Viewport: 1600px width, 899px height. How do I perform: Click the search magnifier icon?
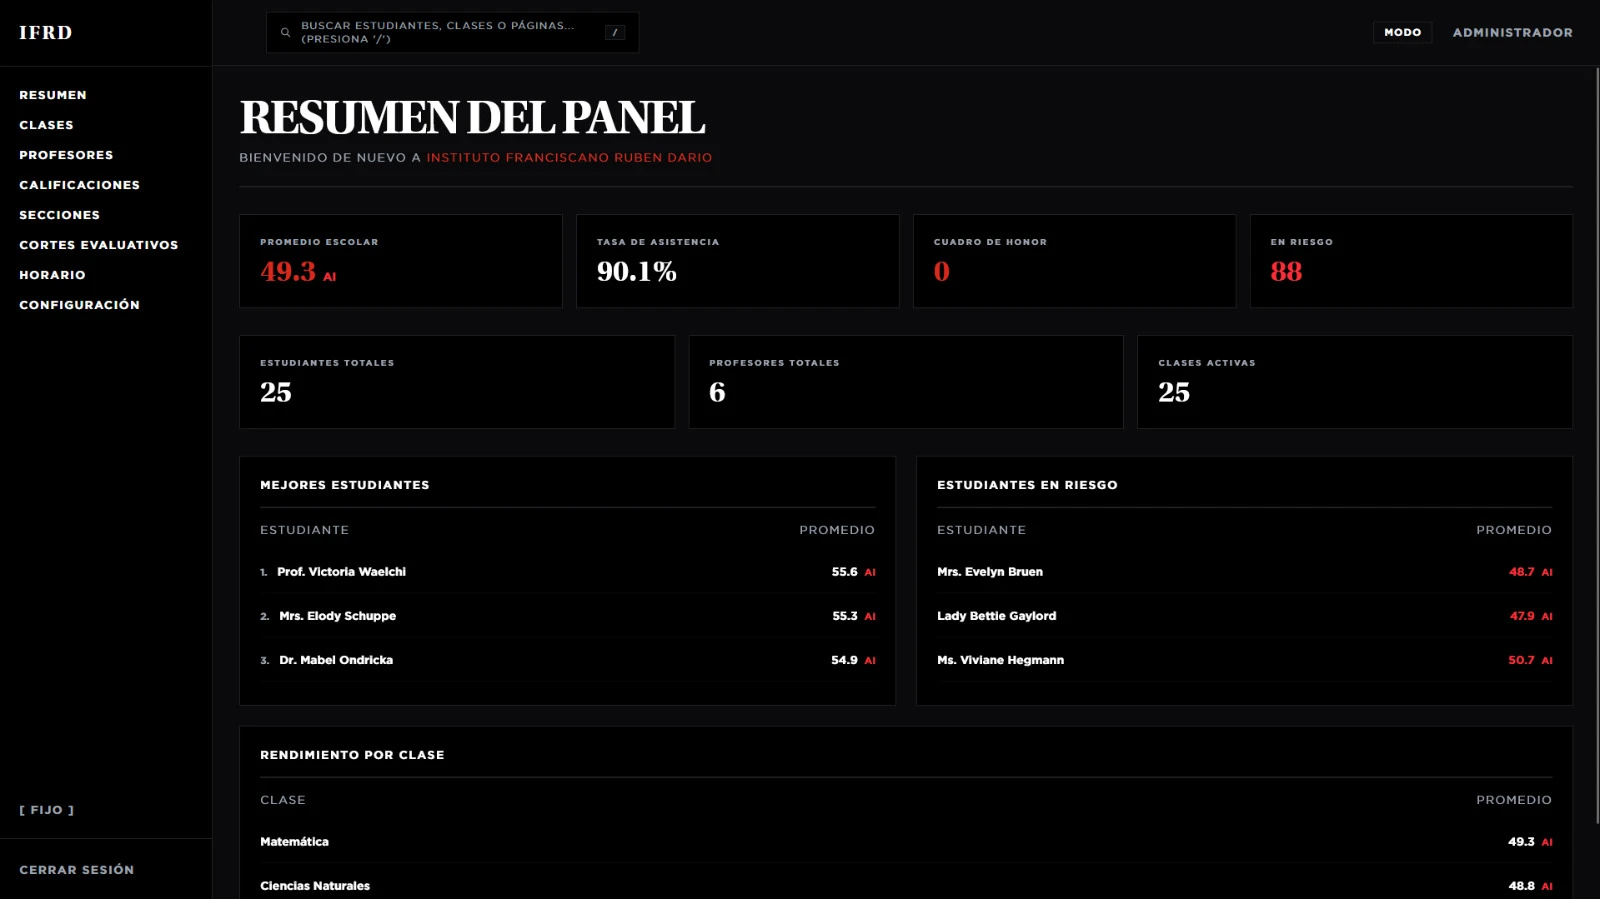[x=285, y=33]
